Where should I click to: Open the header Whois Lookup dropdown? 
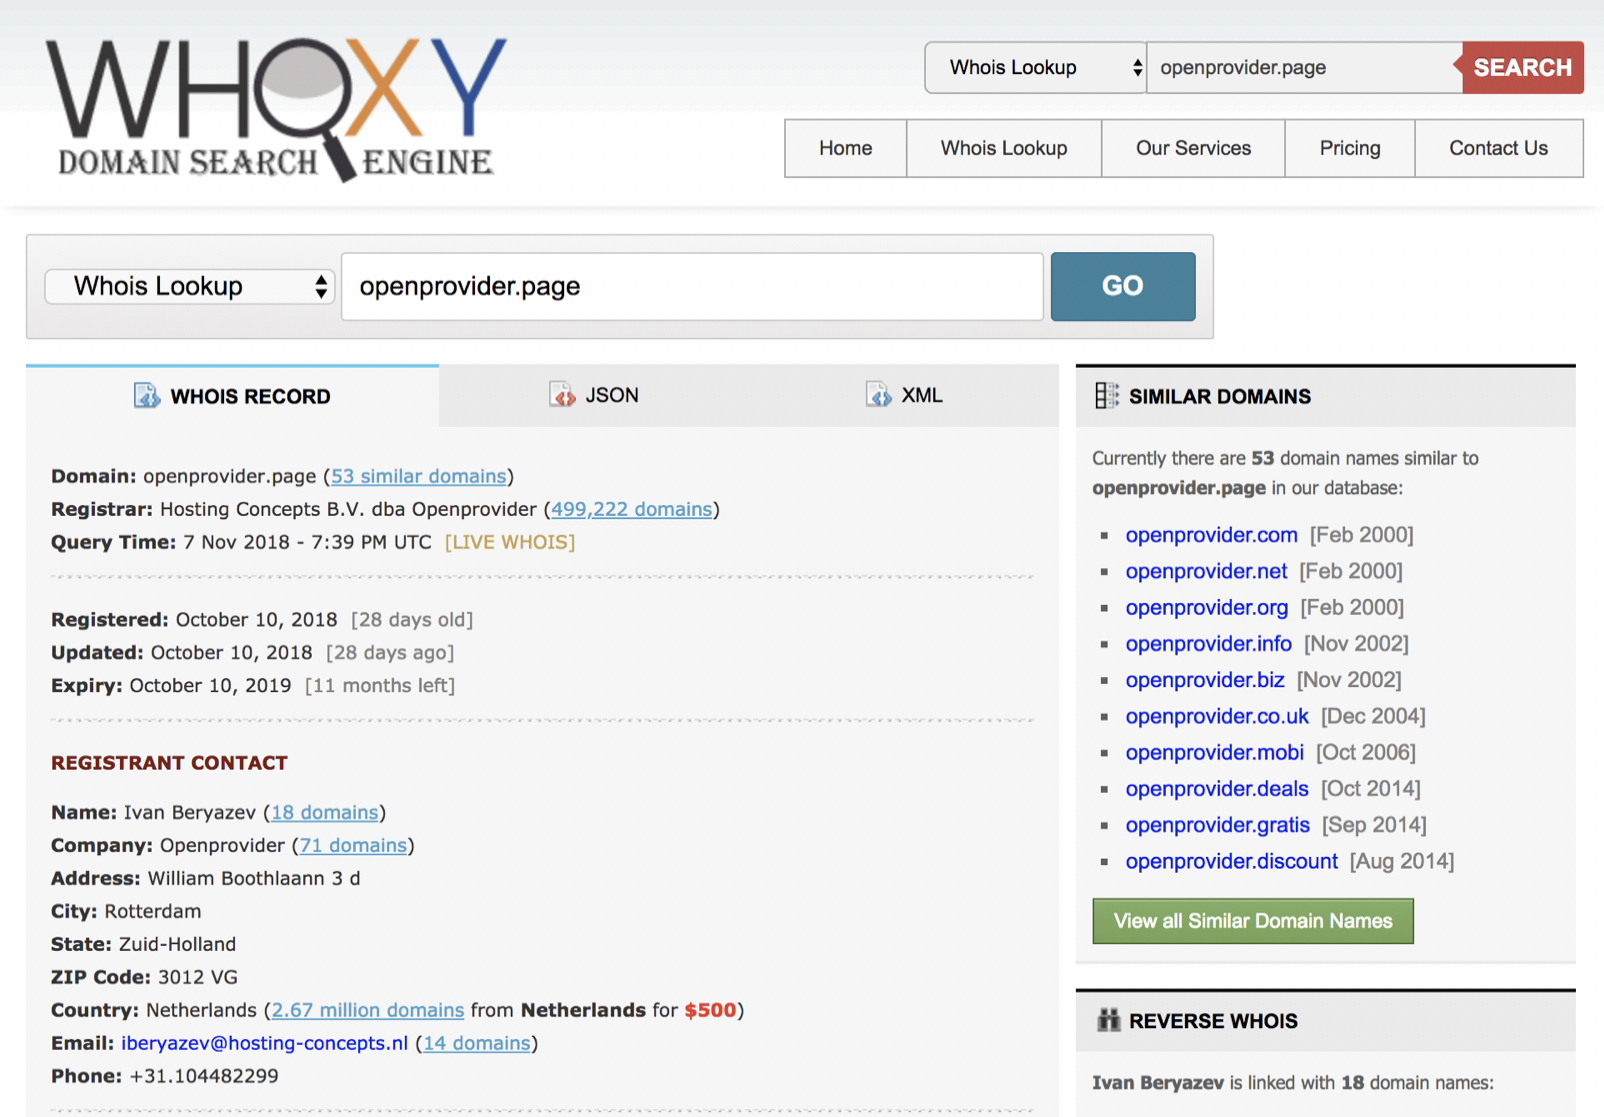click(1035, 67)
